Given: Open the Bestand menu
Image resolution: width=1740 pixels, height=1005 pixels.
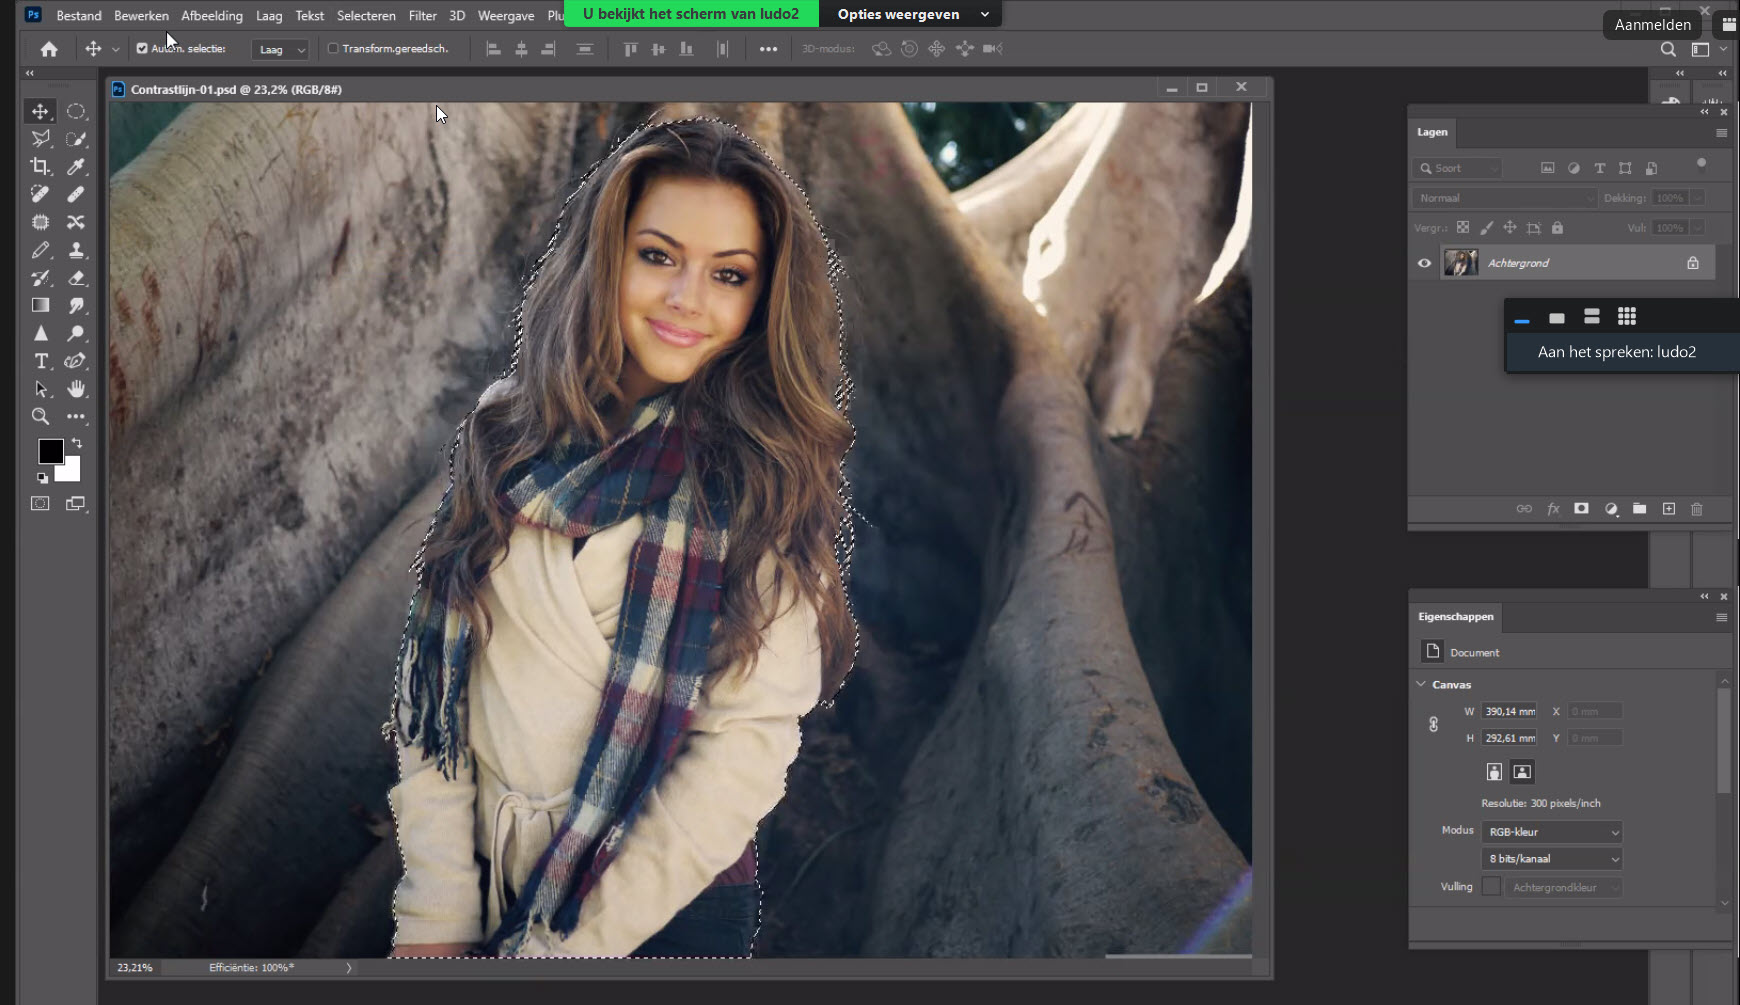Looking at the screenshot, I should [x=79, y=15].
